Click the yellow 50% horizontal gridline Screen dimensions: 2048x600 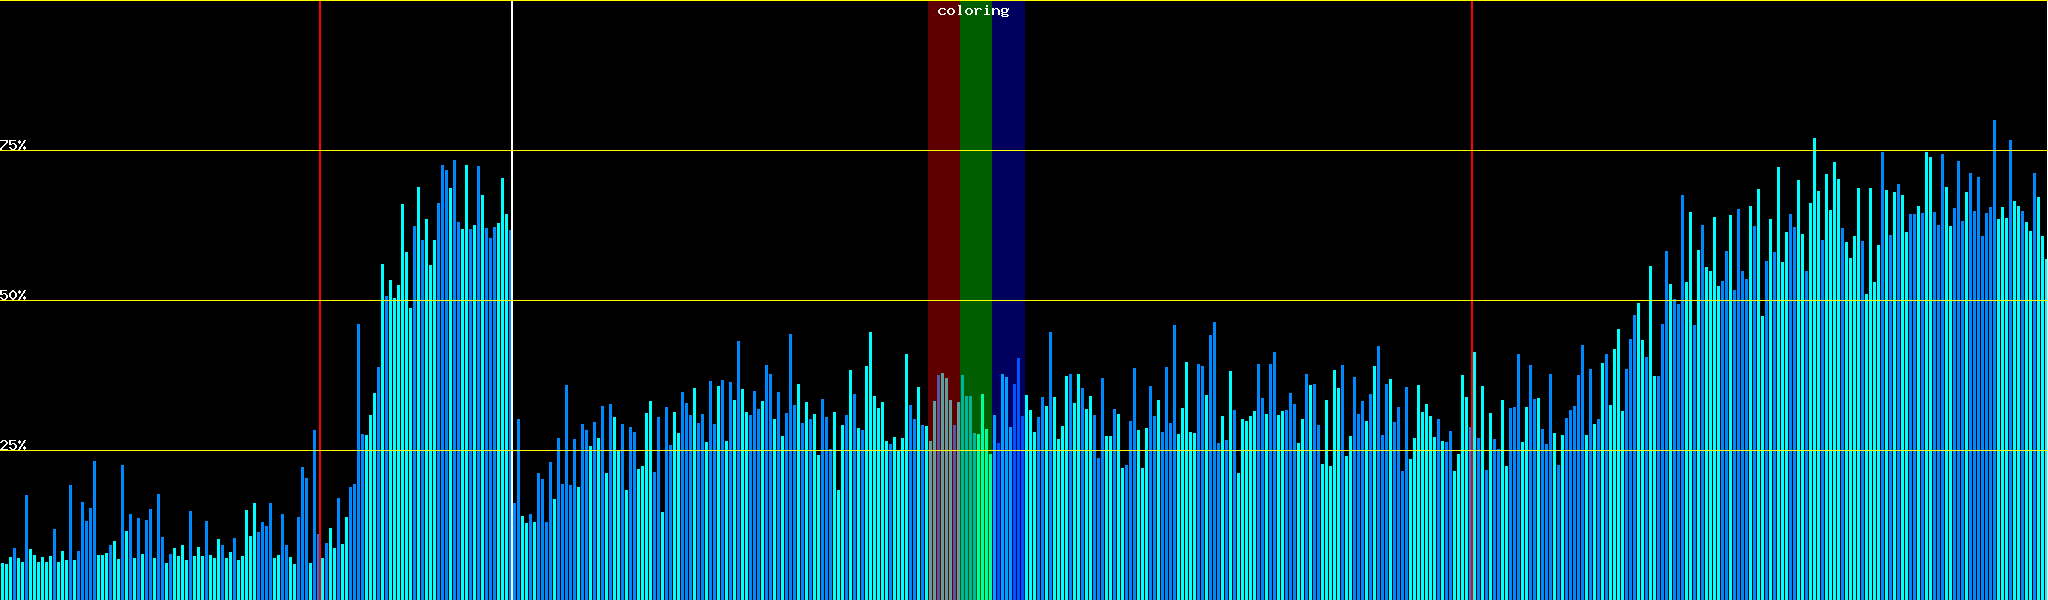coord(1200,301)
